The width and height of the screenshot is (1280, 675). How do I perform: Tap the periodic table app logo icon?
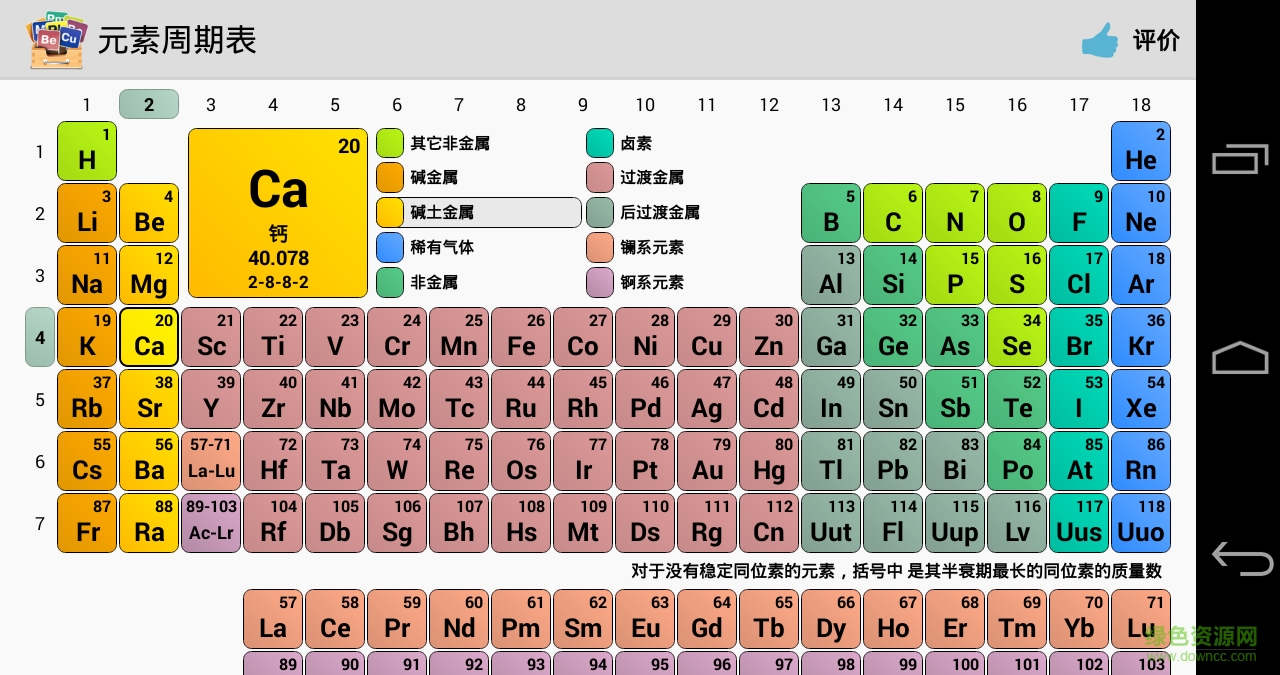[x=56, y=40]
